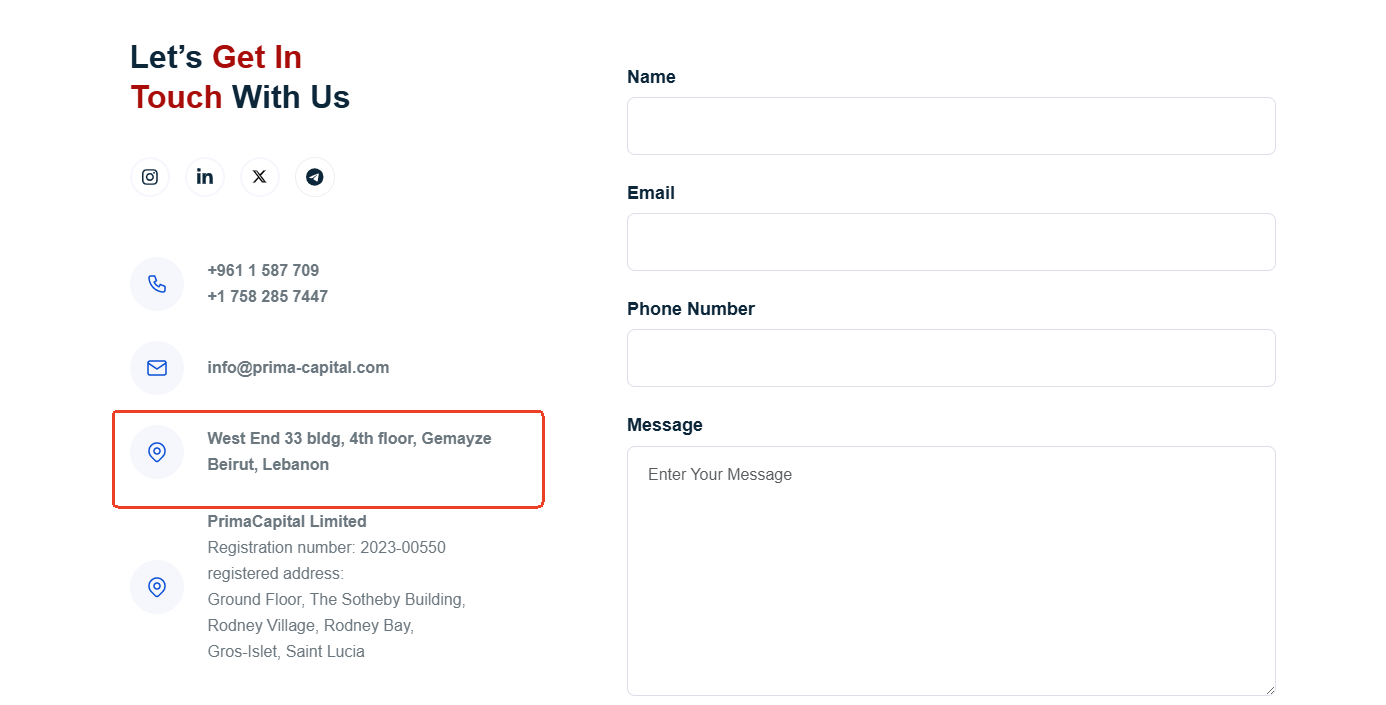Dial the +1 758 285 7447 number
Viewport: 1386px width, 705px height.
267,296
